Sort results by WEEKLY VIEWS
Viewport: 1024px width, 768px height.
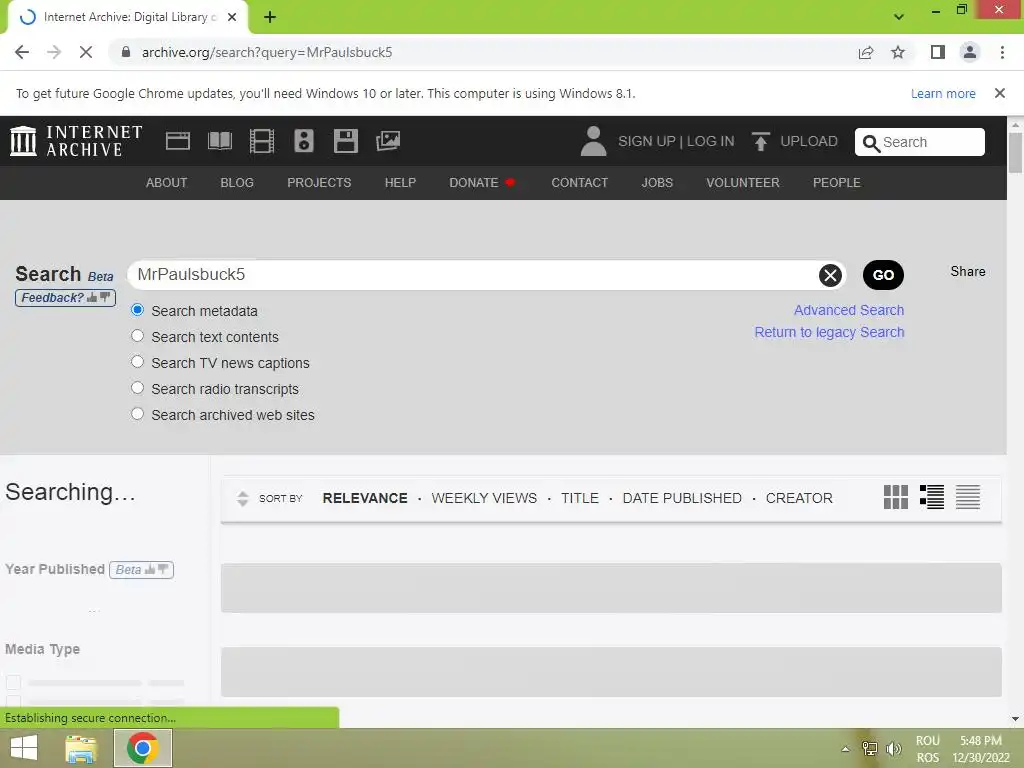click(484, 498)
